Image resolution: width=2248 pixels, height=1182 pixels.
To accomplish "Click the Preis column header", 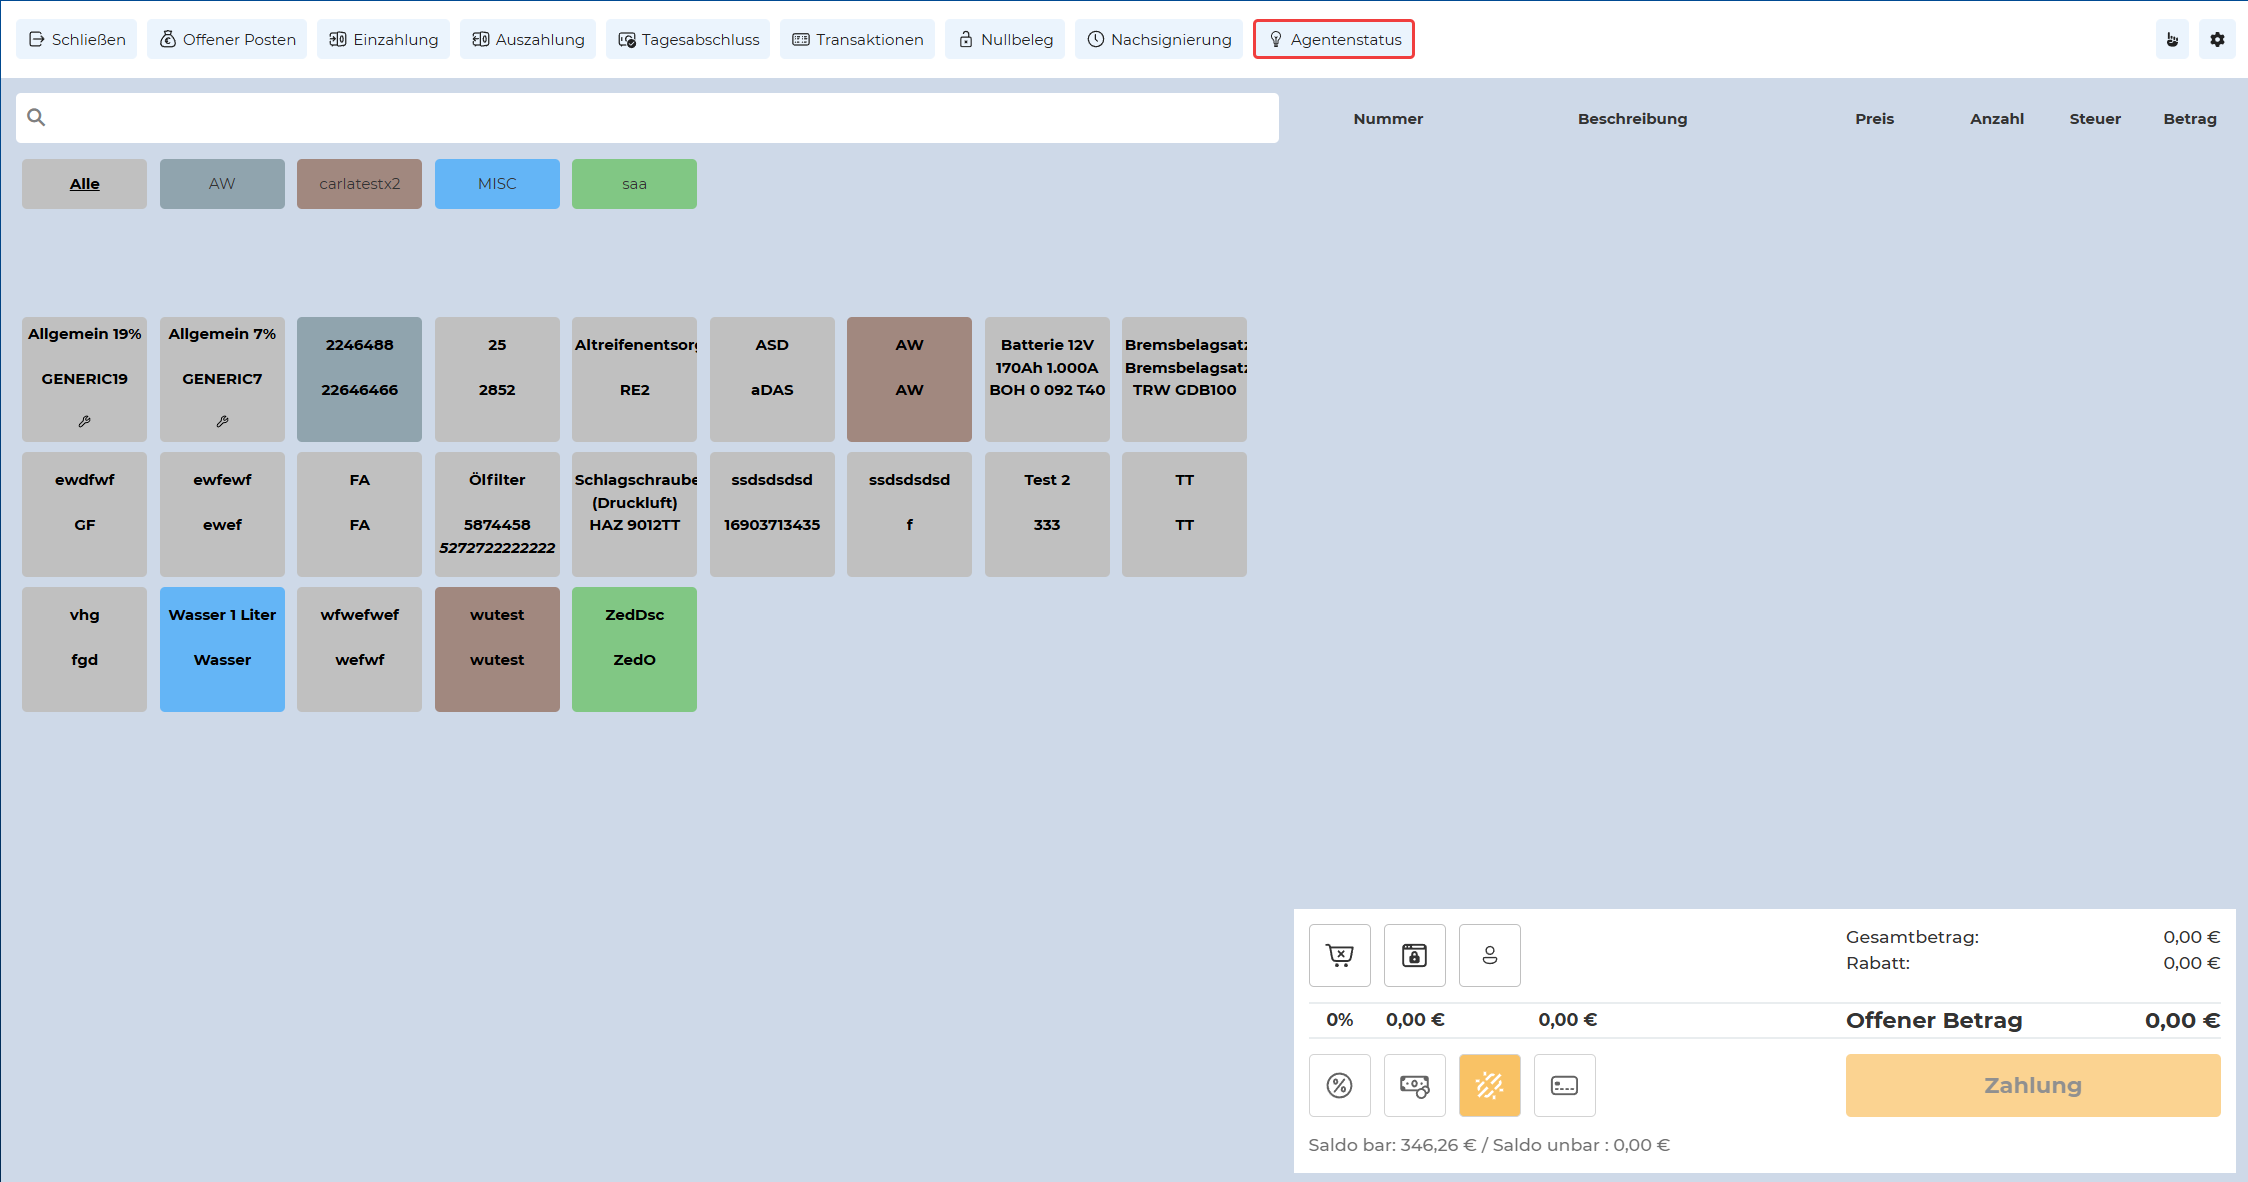I will 1874,118.
